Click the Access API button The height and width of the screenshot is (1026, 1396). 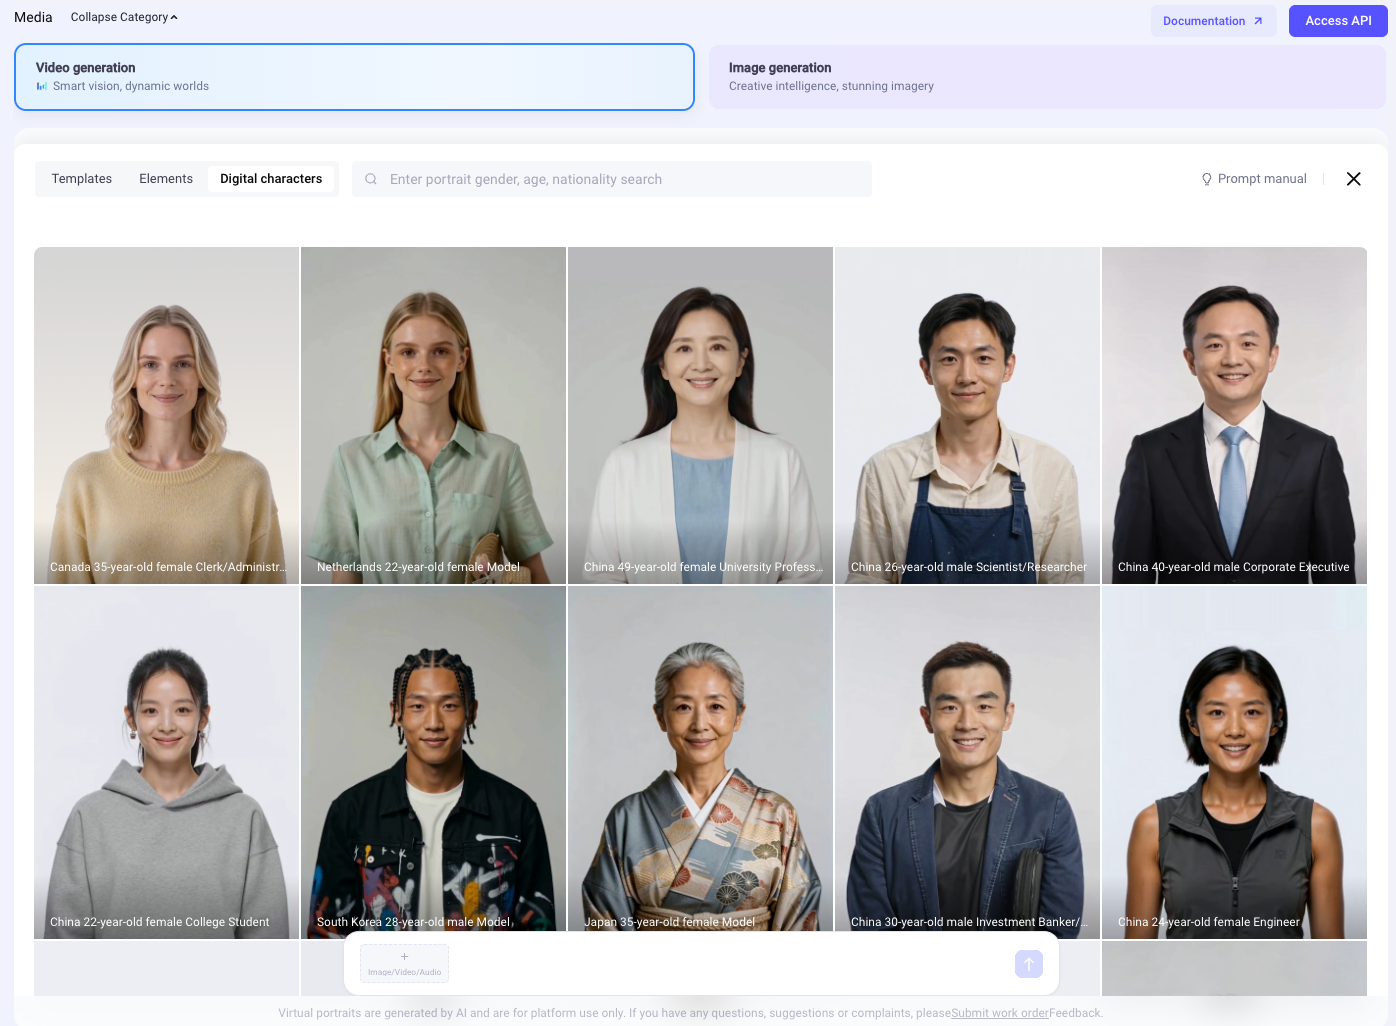[1337, 21]
